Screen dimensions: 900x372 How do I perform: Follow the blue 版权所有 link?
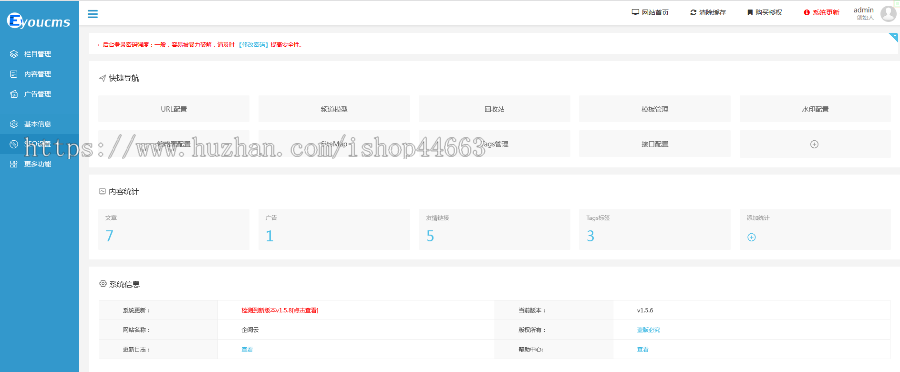pos(649,330)
